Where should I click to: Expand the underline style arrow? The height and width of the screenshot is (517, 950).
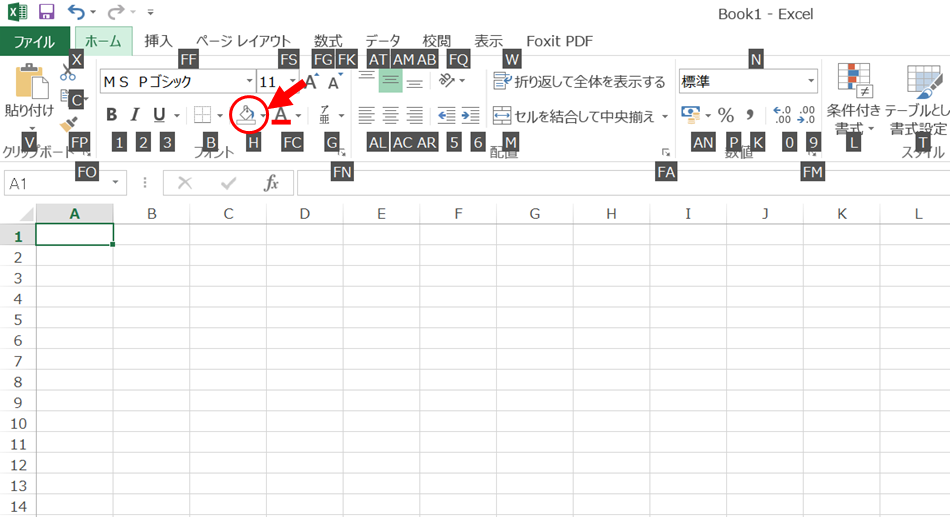coord(177,115)
